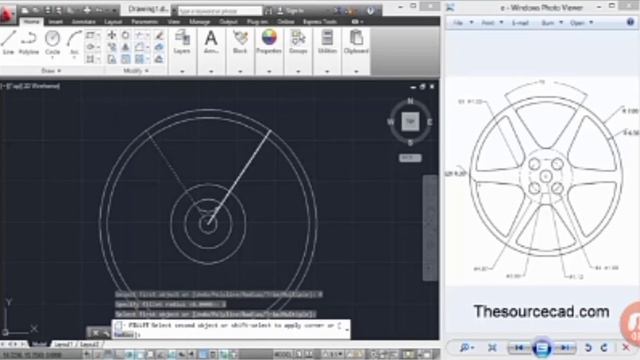Expand the arrow under Layers panel

(x=182, y=71)
